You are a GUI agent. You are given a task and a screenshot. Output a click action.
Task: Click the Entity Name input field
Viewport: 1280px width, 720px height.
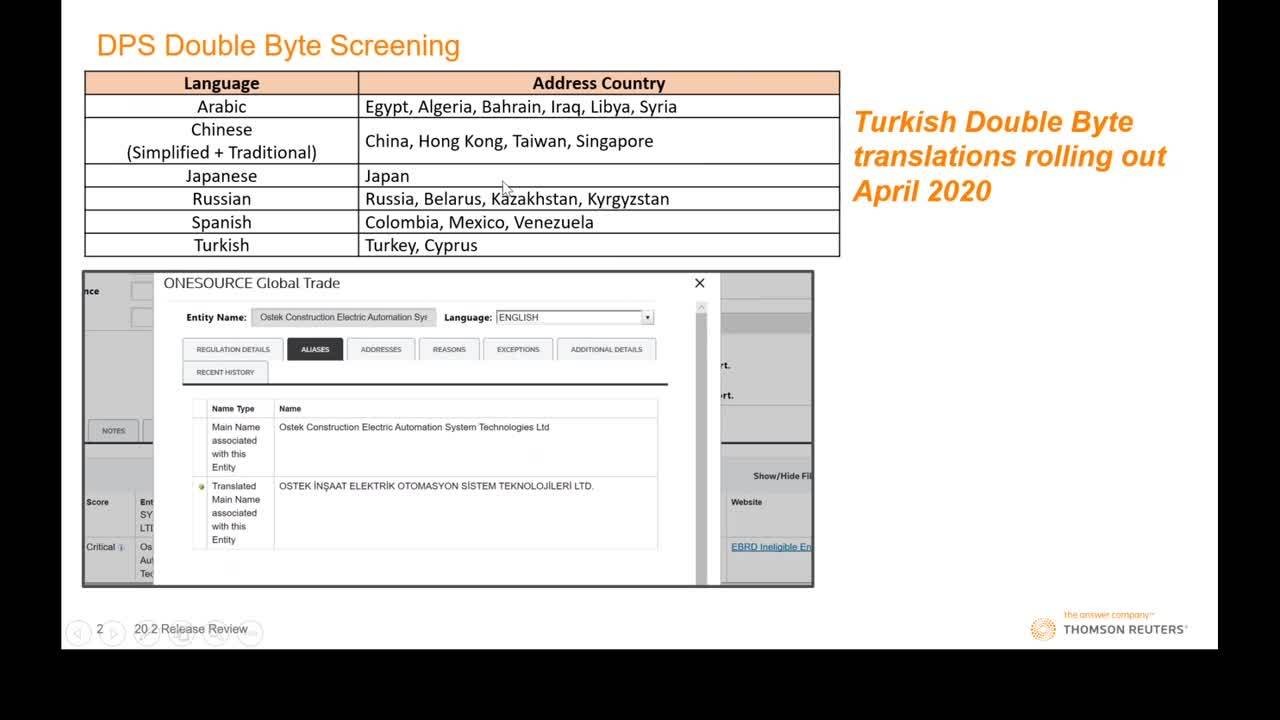pyautogui.click(x=343, y=318)
